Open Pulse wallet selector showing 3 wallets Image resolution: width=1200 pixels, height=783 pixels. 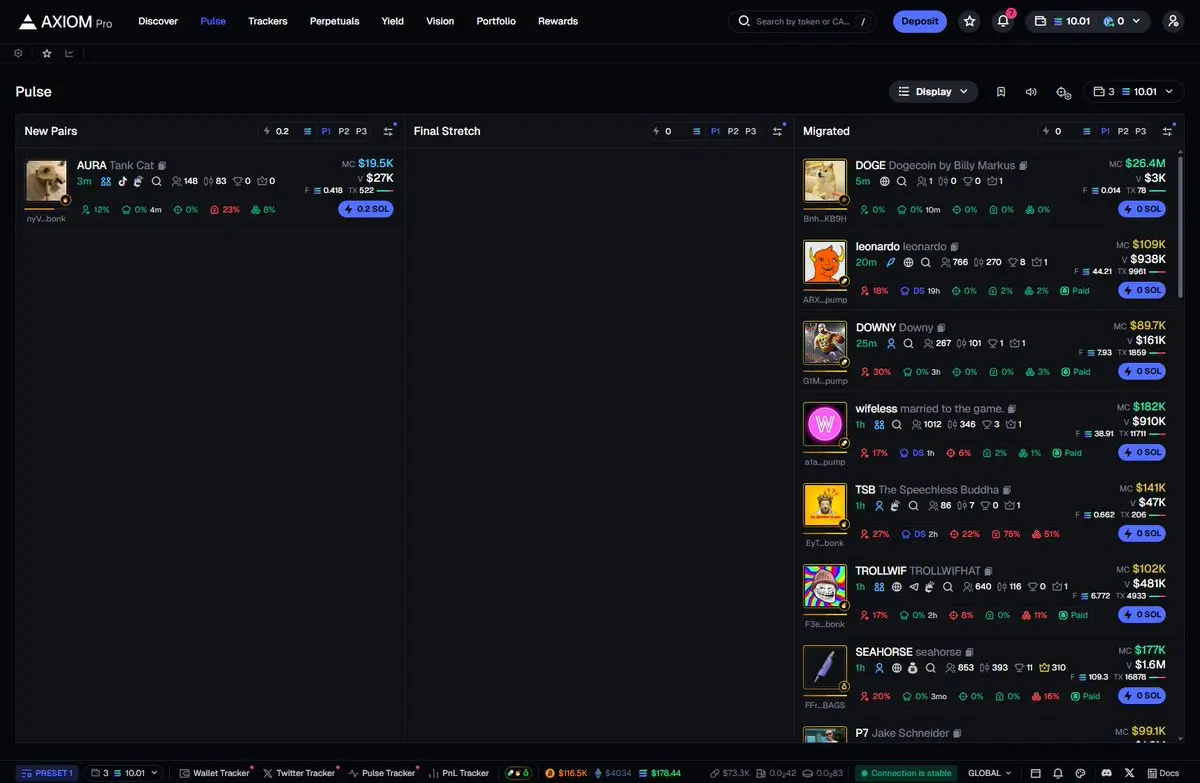(1133, 92)
